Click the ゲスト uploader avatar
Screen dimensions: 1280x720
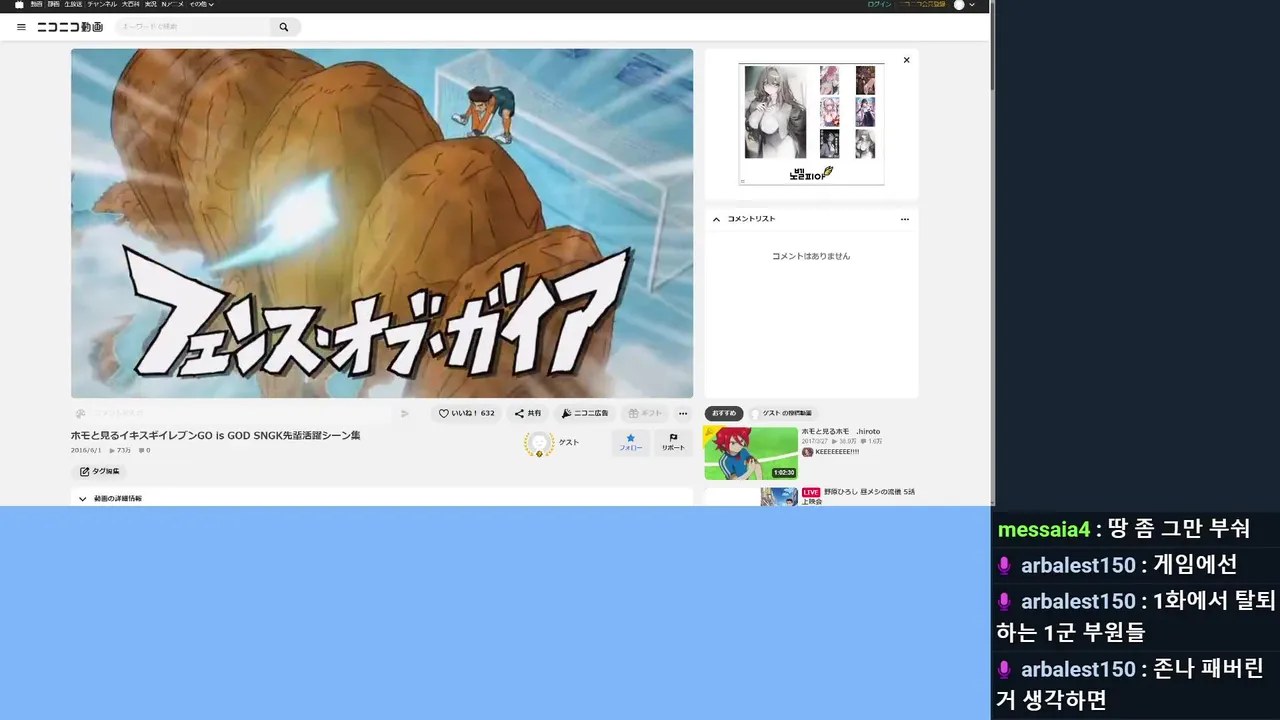[x=539, y=444]
